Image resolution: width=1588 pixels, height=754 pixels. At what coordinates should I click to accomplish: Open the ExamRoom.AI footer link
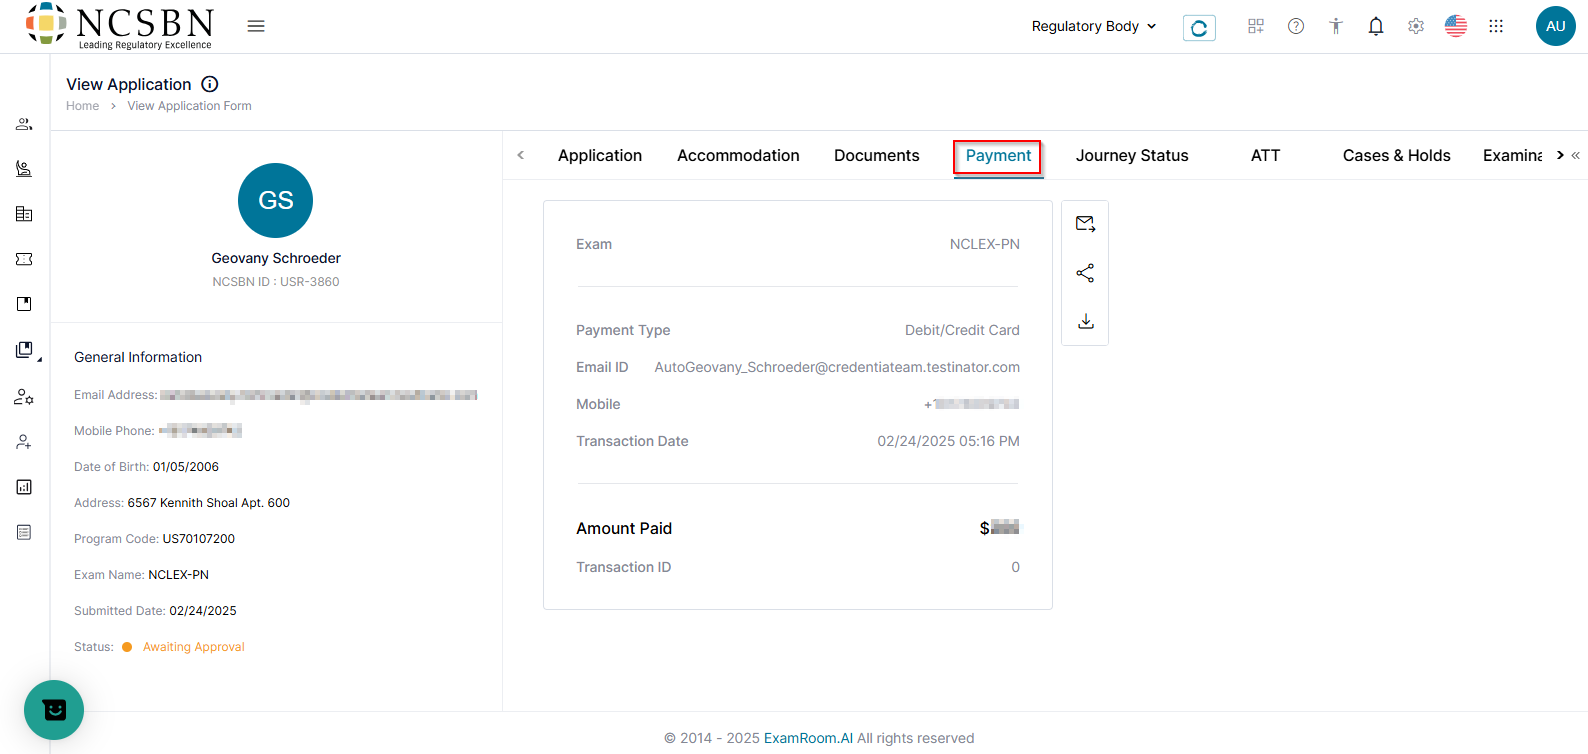pos(808,738)
